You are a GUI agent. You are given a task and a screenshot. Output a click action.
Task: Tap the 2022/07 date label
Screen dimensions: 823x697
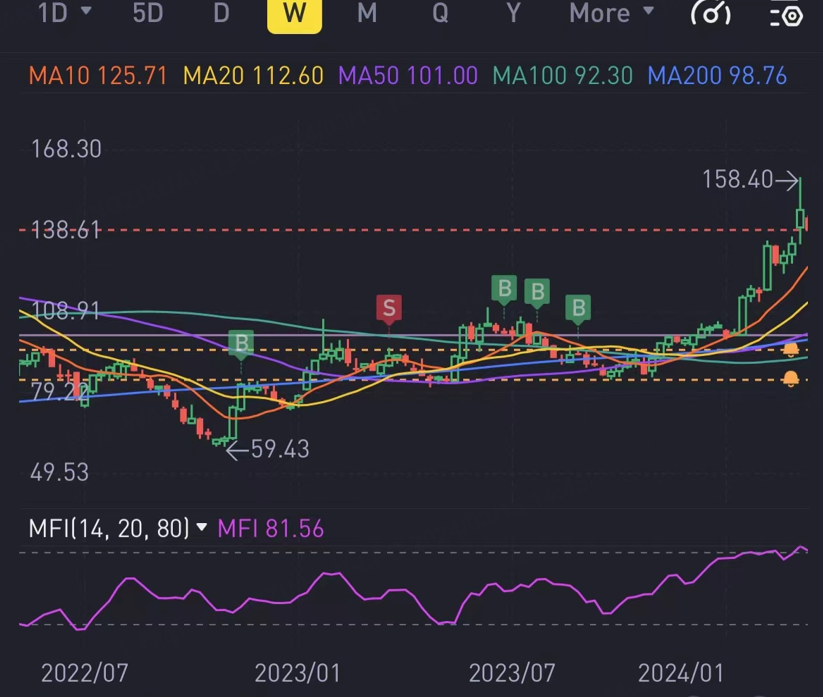click(85, 673)
